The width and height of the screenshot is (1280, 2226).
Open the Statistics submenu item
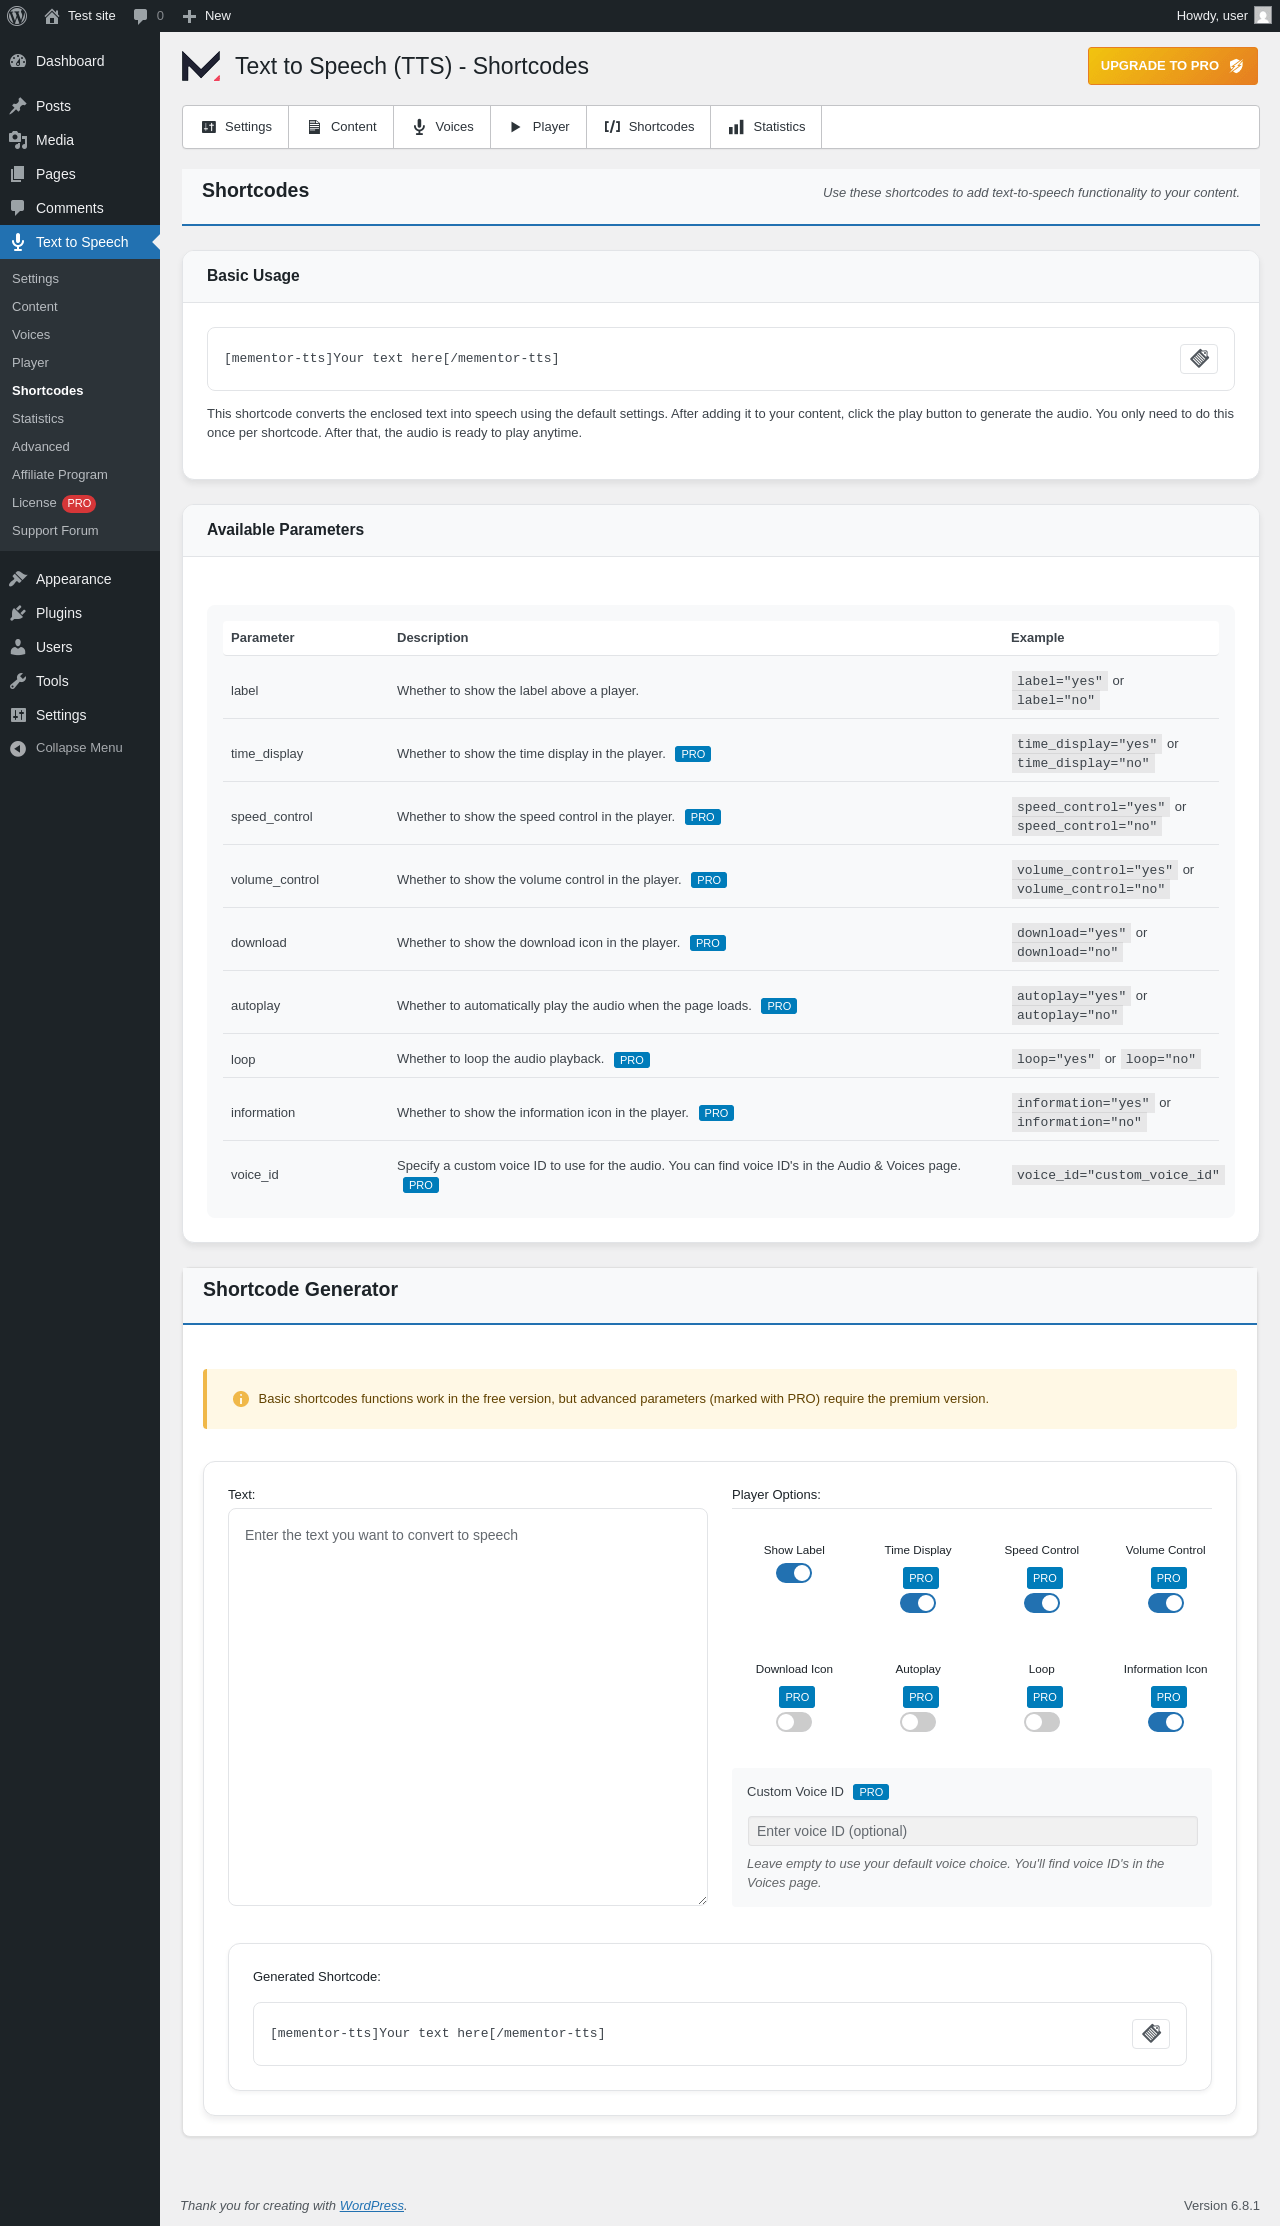click(x=80, y=419)
